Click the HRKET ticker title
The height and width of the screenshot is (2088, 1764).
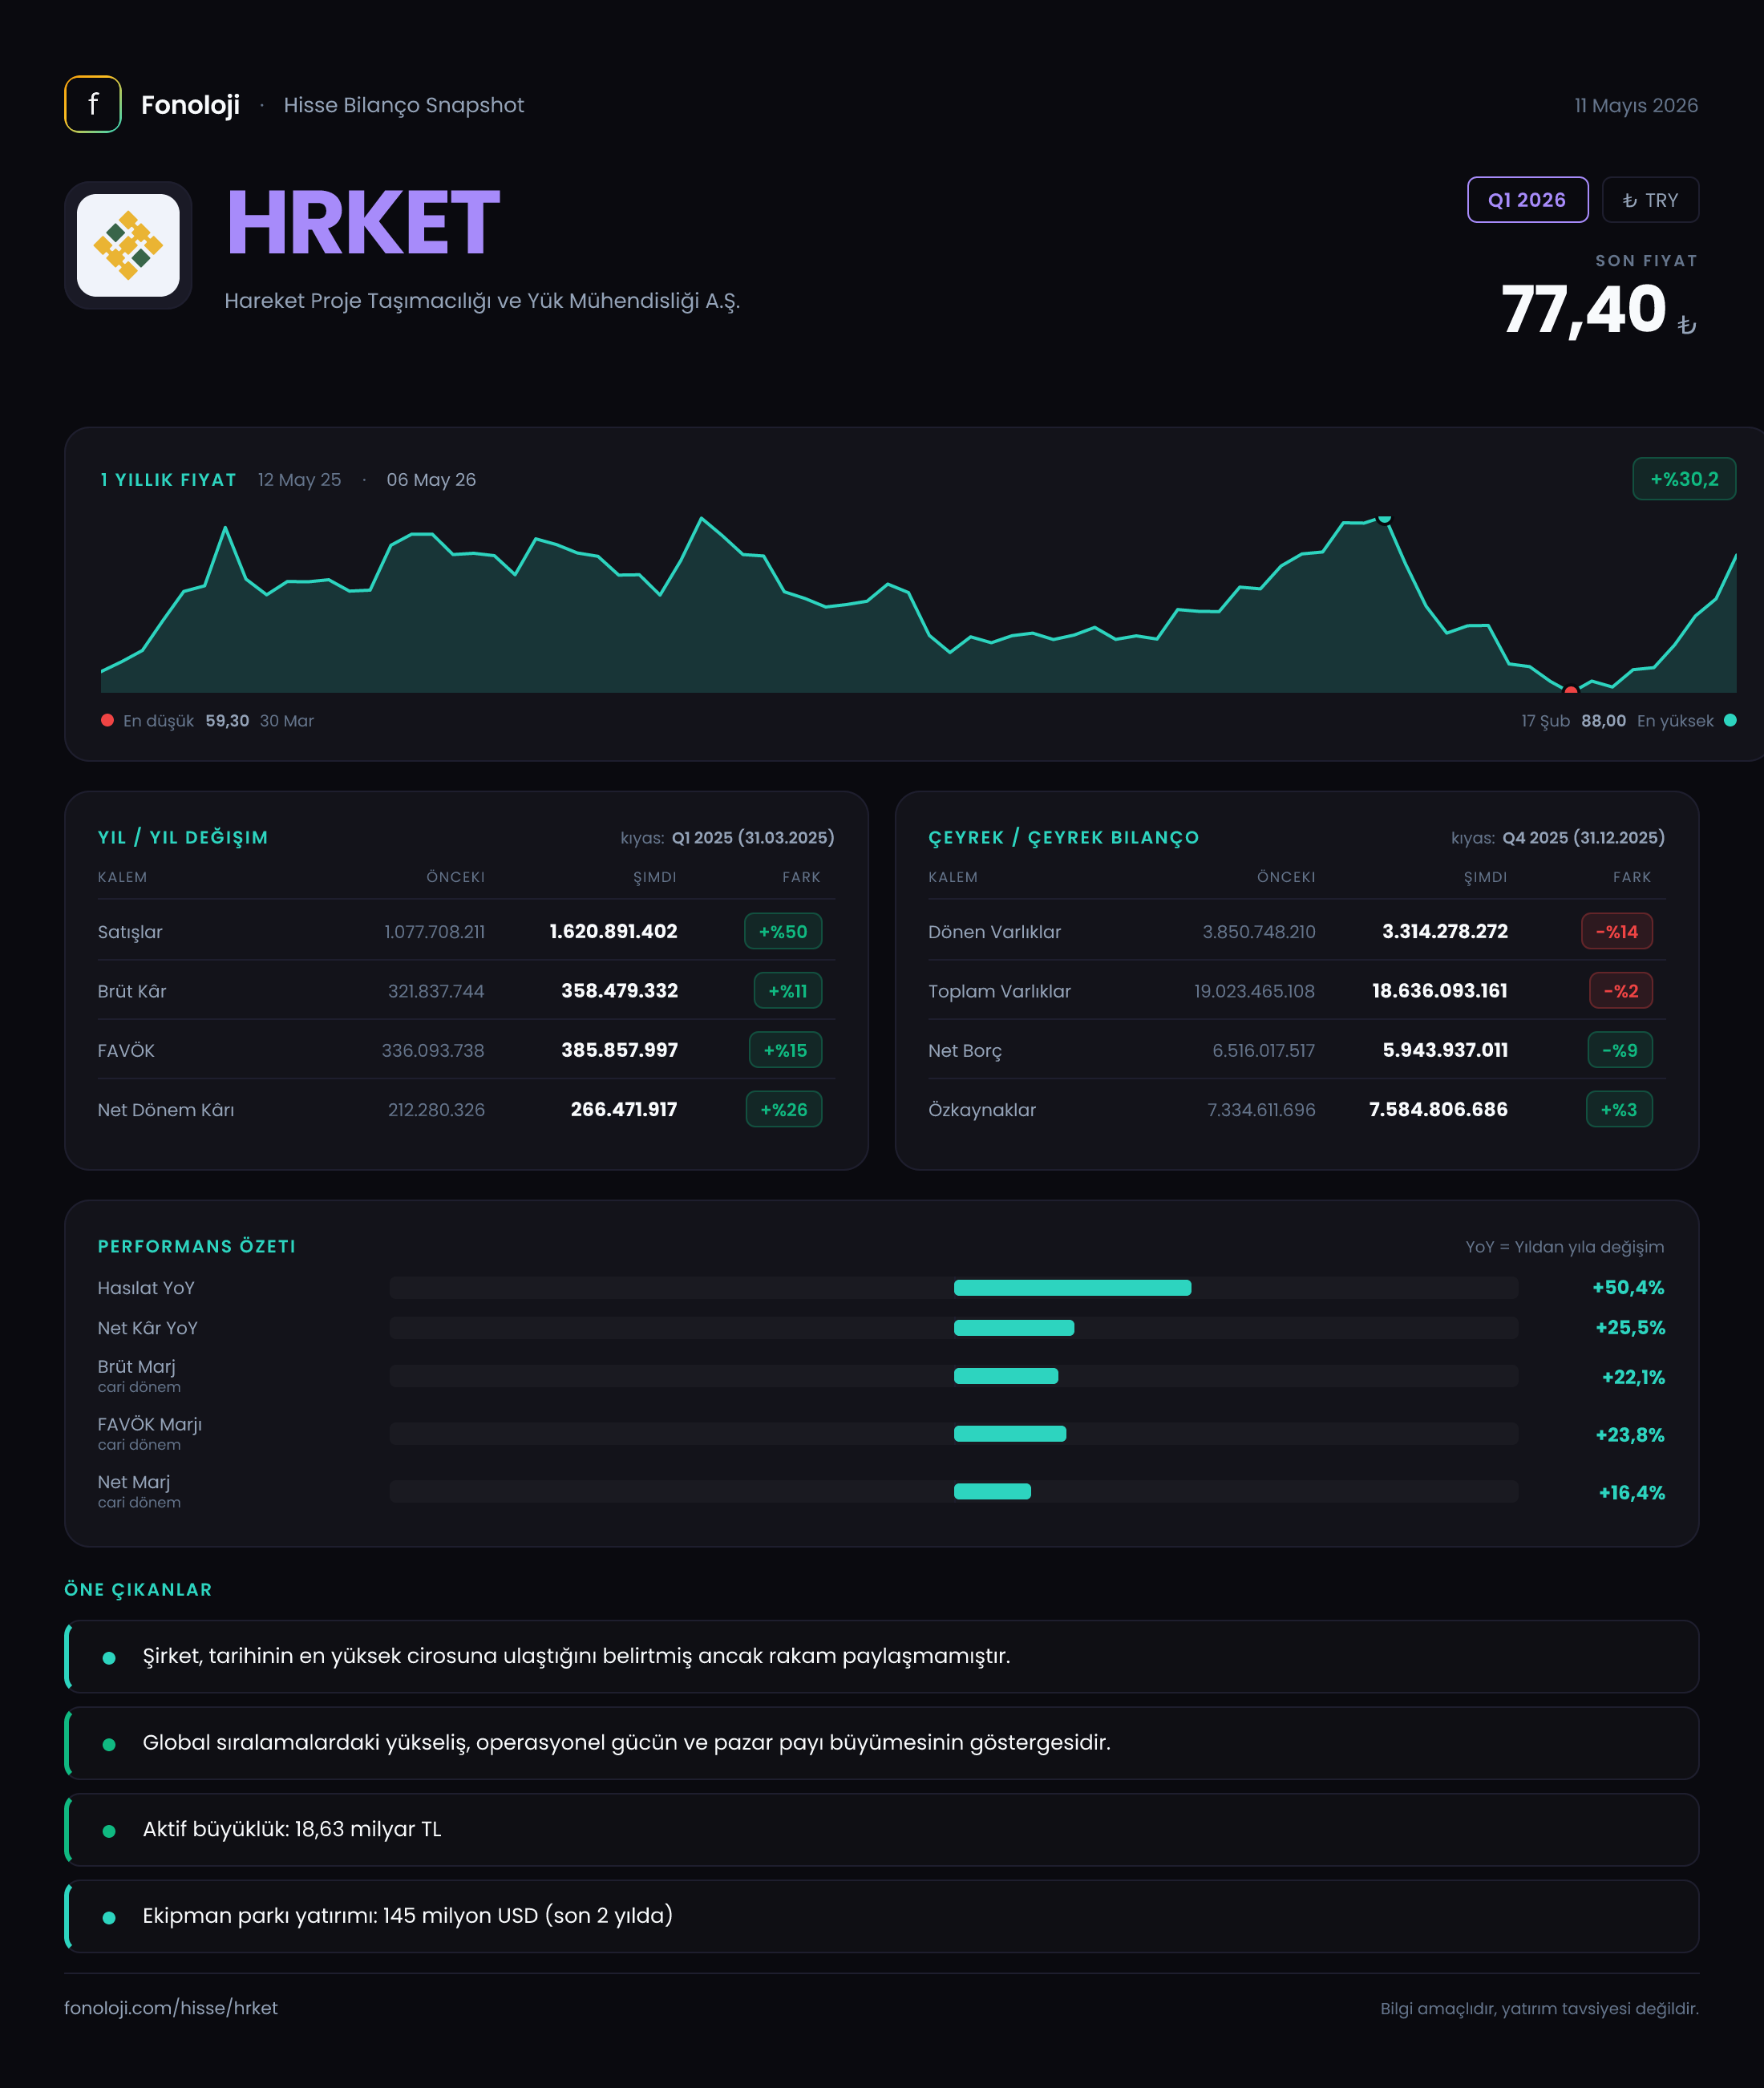point(363,223)
